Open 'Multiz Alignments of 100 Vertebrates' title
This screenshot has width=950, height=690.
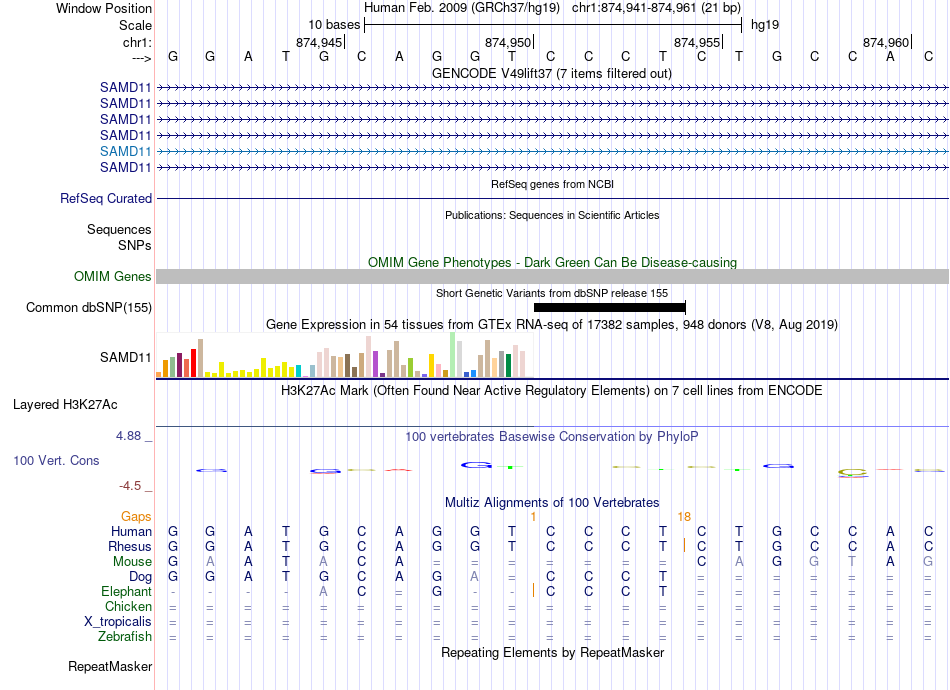(x=552, y=503)
